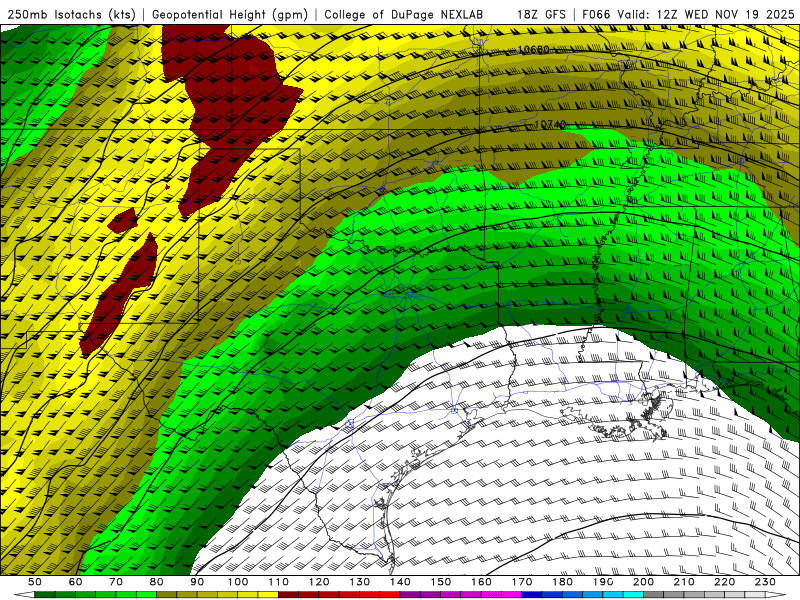Select the brightest green colorbar segment ending at 80
Viewport: 800px width, 600px height.
click(x=146, y=594)
